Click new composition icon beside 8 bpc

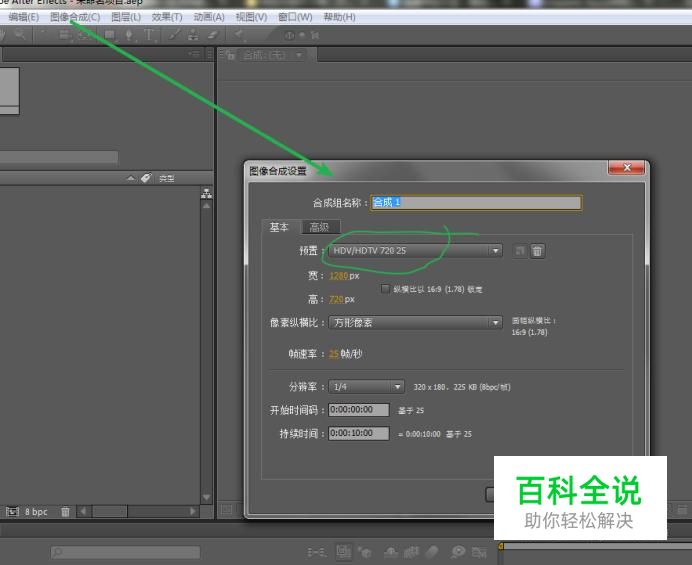click(x=12, y=512)
